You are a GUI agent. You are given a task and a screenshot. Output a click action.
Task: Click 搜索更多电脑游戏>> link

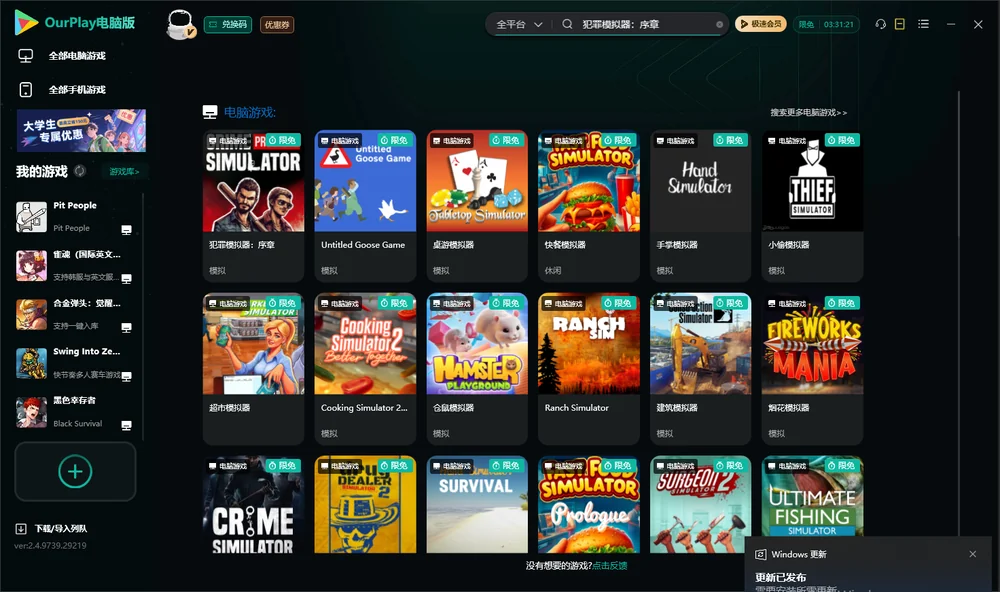(808, 112)
